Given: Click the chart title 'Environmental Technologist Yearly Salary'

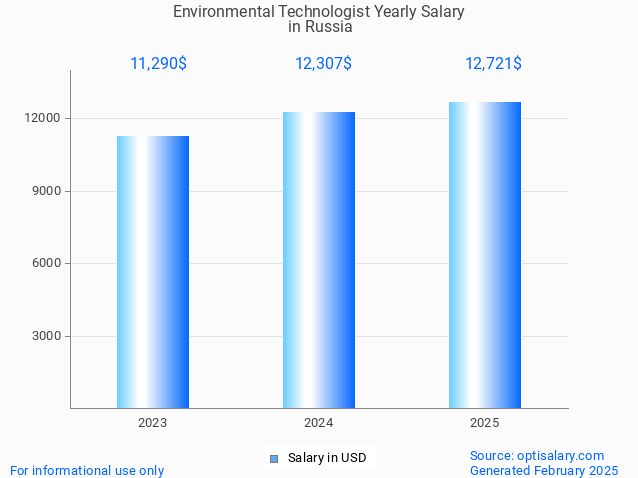Looking at the screenshot, I should tap(319, 11).
